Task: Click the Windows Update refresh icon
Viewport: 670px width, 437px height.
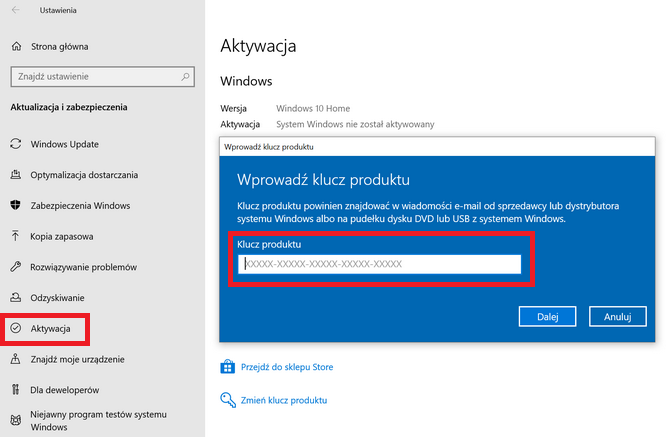Action: click(x=15, y=144)
